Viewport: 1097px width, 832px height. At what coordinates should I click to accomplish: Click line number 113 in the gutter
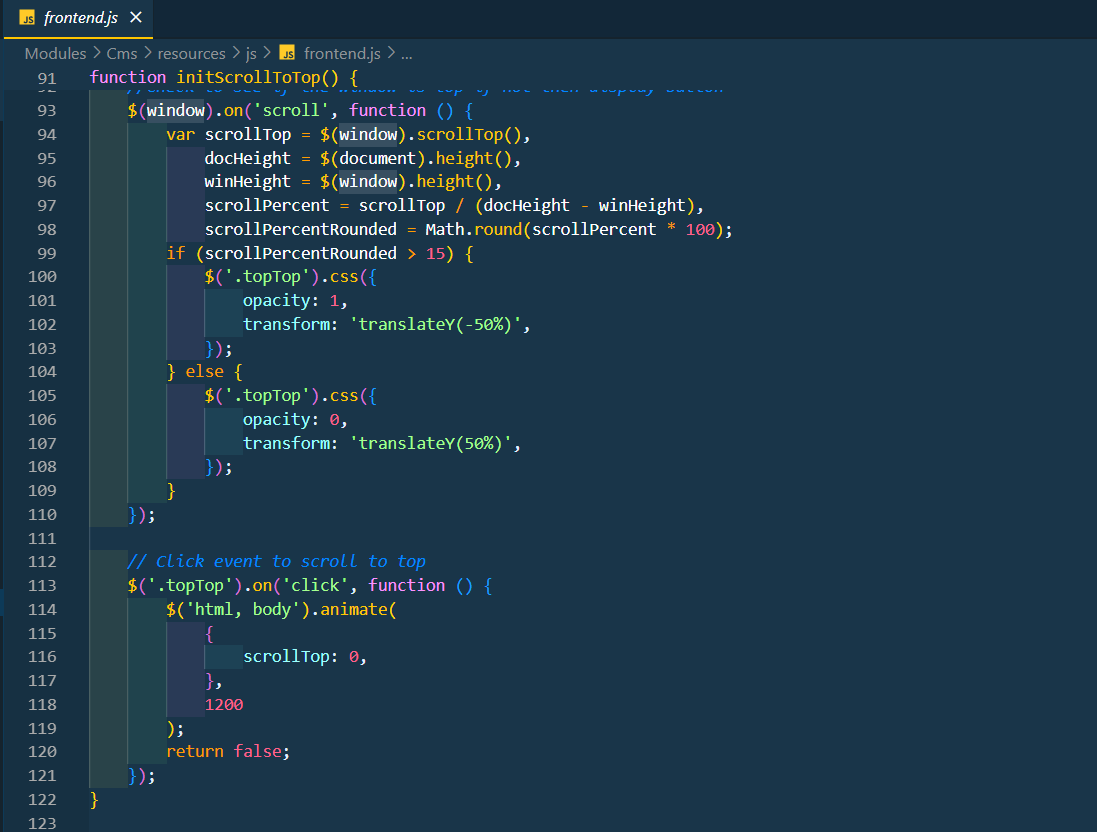pyautogui.click(x=42, y=586)
